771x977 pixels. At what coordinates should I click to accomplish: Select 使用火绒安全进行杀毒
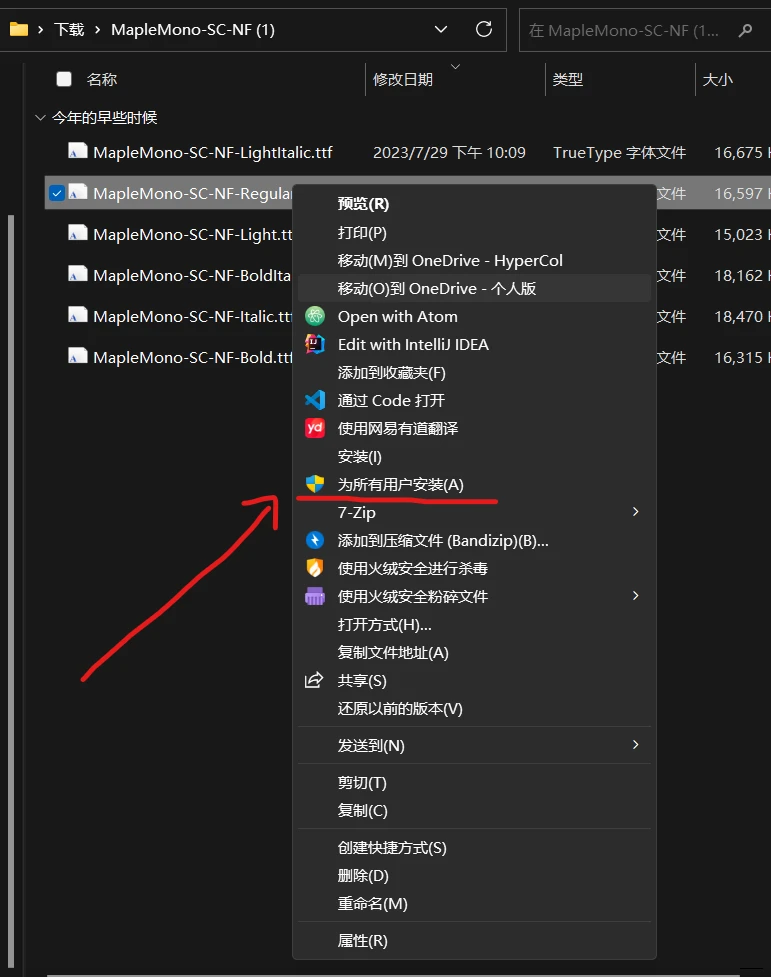pyautogui.click(x=474, y=568)
